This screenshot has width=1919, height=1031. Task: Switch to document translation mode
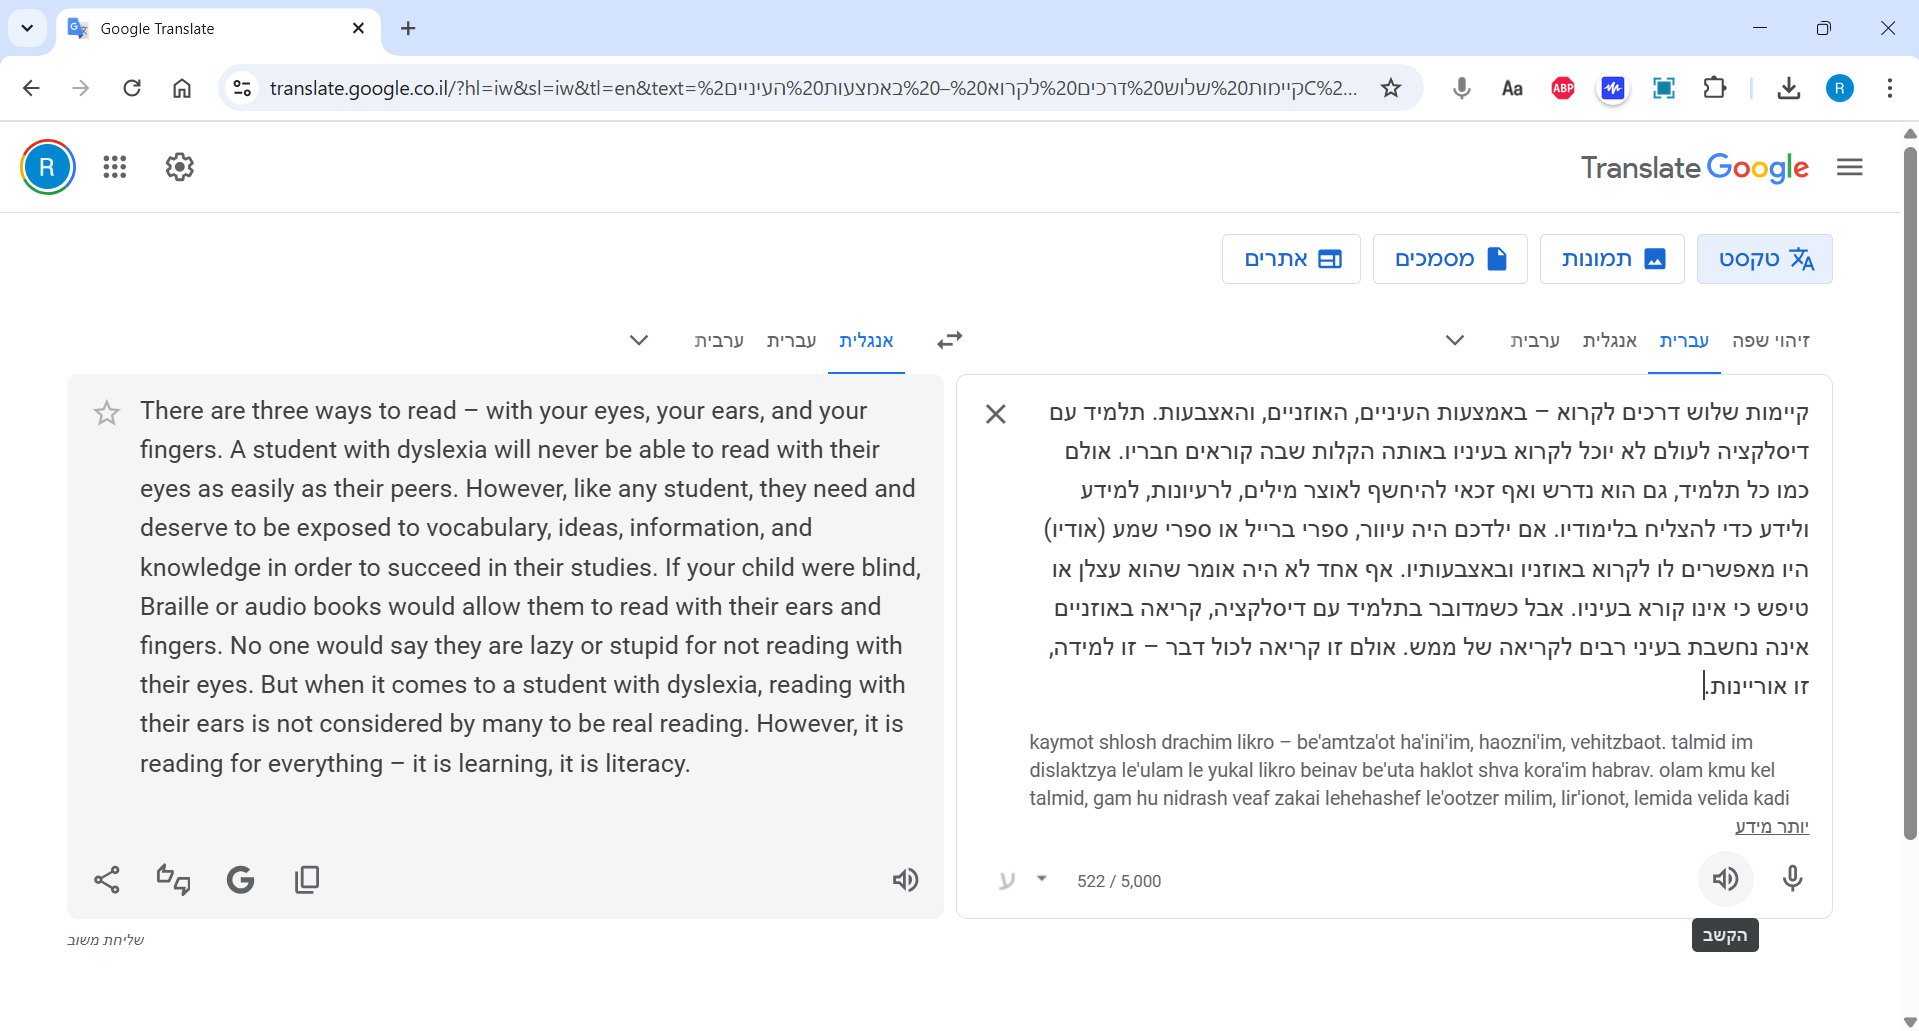point(1449,259)
